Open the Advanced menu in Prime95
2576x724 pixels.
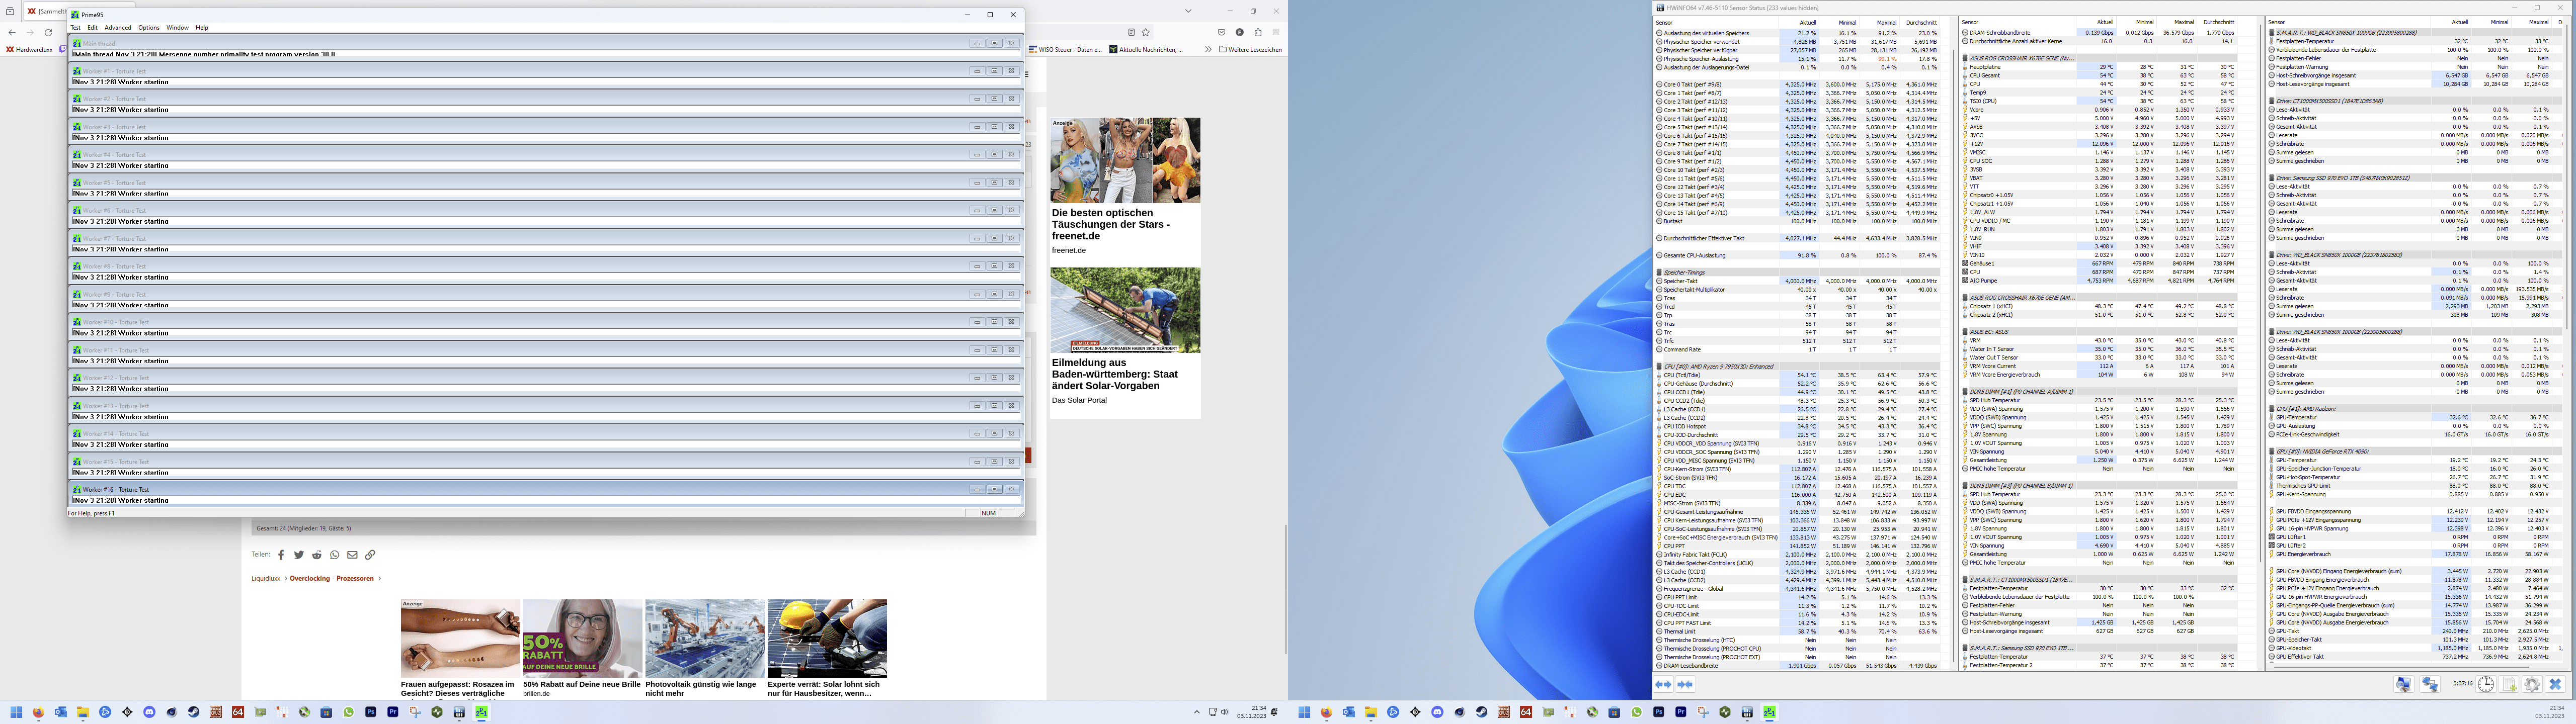point(118,28)
